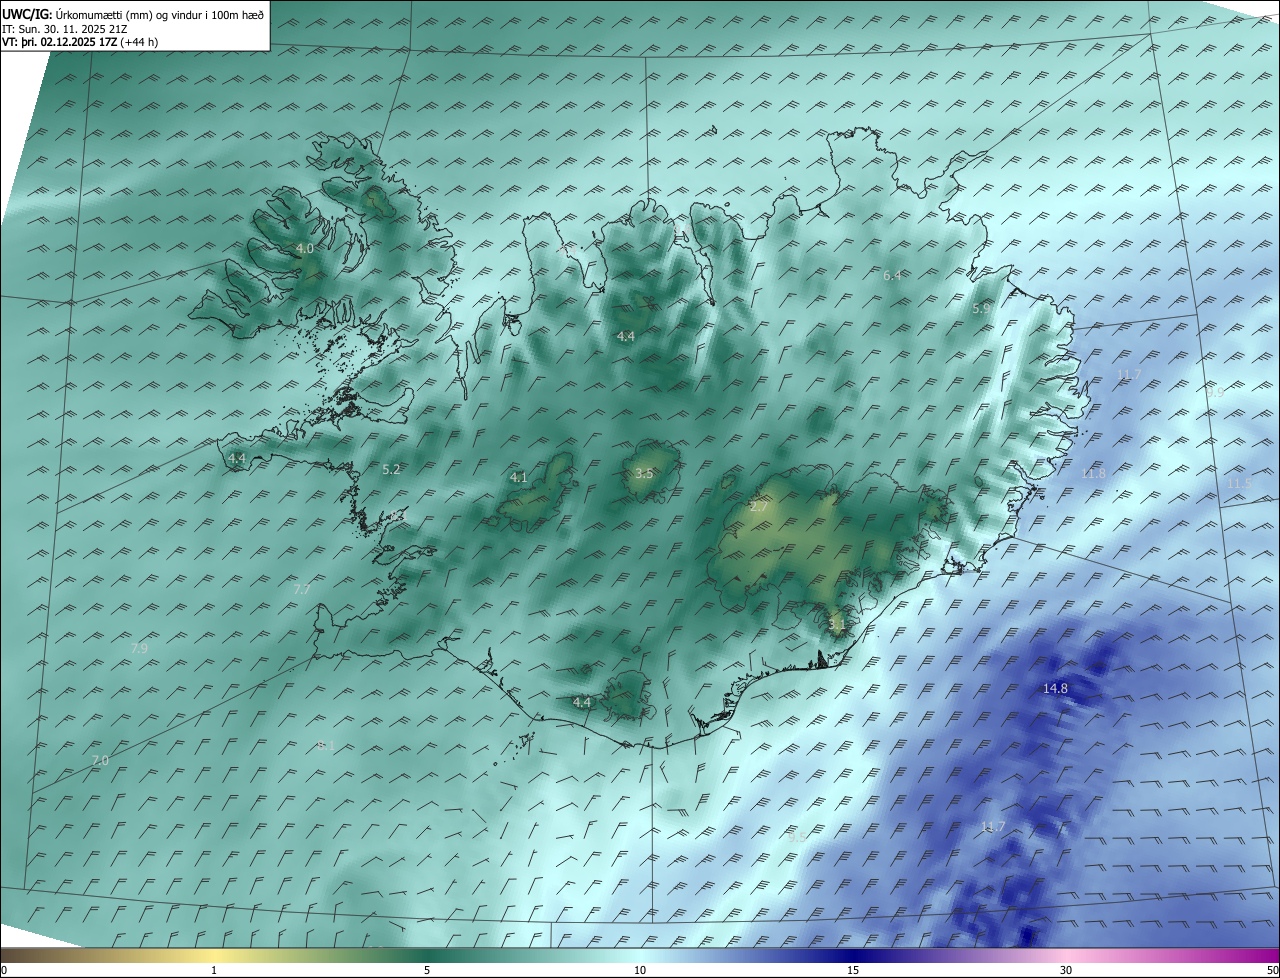Click the 'VT: þri. 02.12.2025 17Z (+44 h)' line

pyautogui.click(x=80, y=41)
